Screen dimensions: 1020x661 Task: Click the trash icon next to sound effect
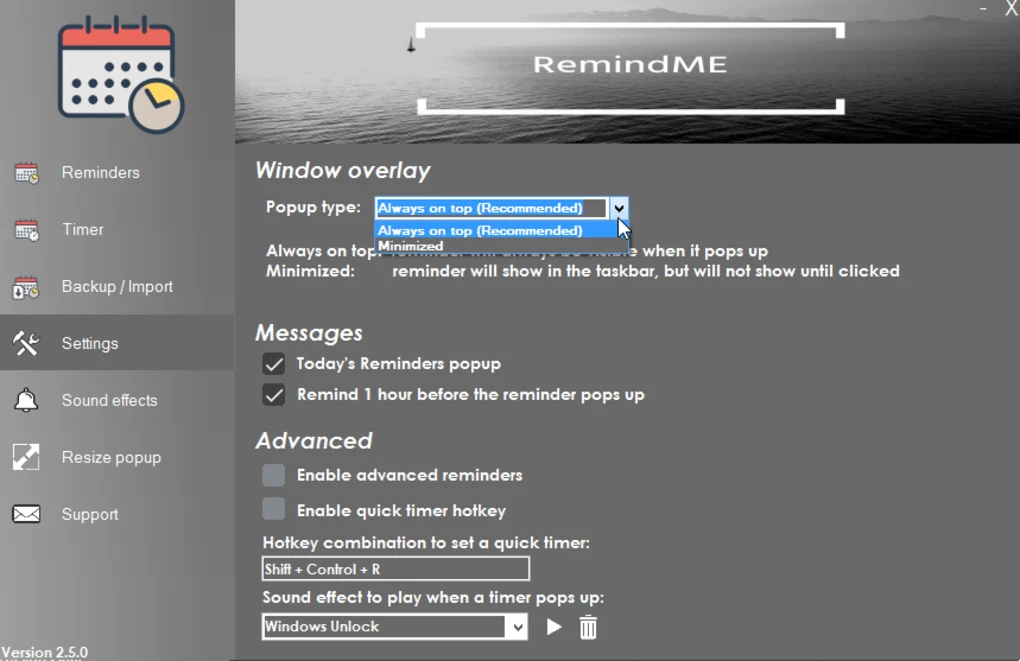pyautogui.click(x=588, y=627)
